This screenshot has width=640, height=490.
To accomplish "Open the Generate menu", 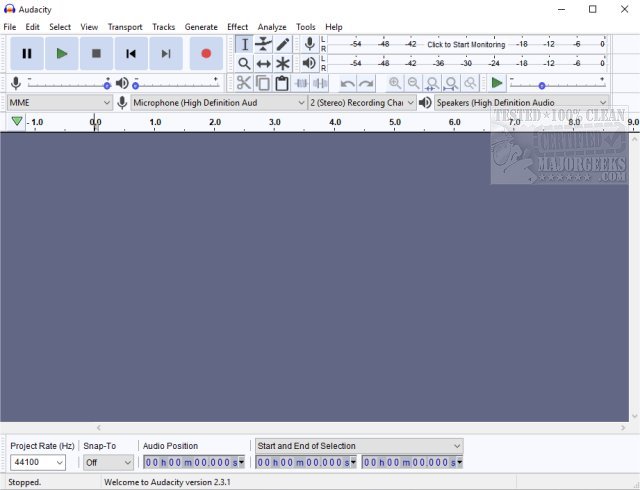I will click(201, 27).
